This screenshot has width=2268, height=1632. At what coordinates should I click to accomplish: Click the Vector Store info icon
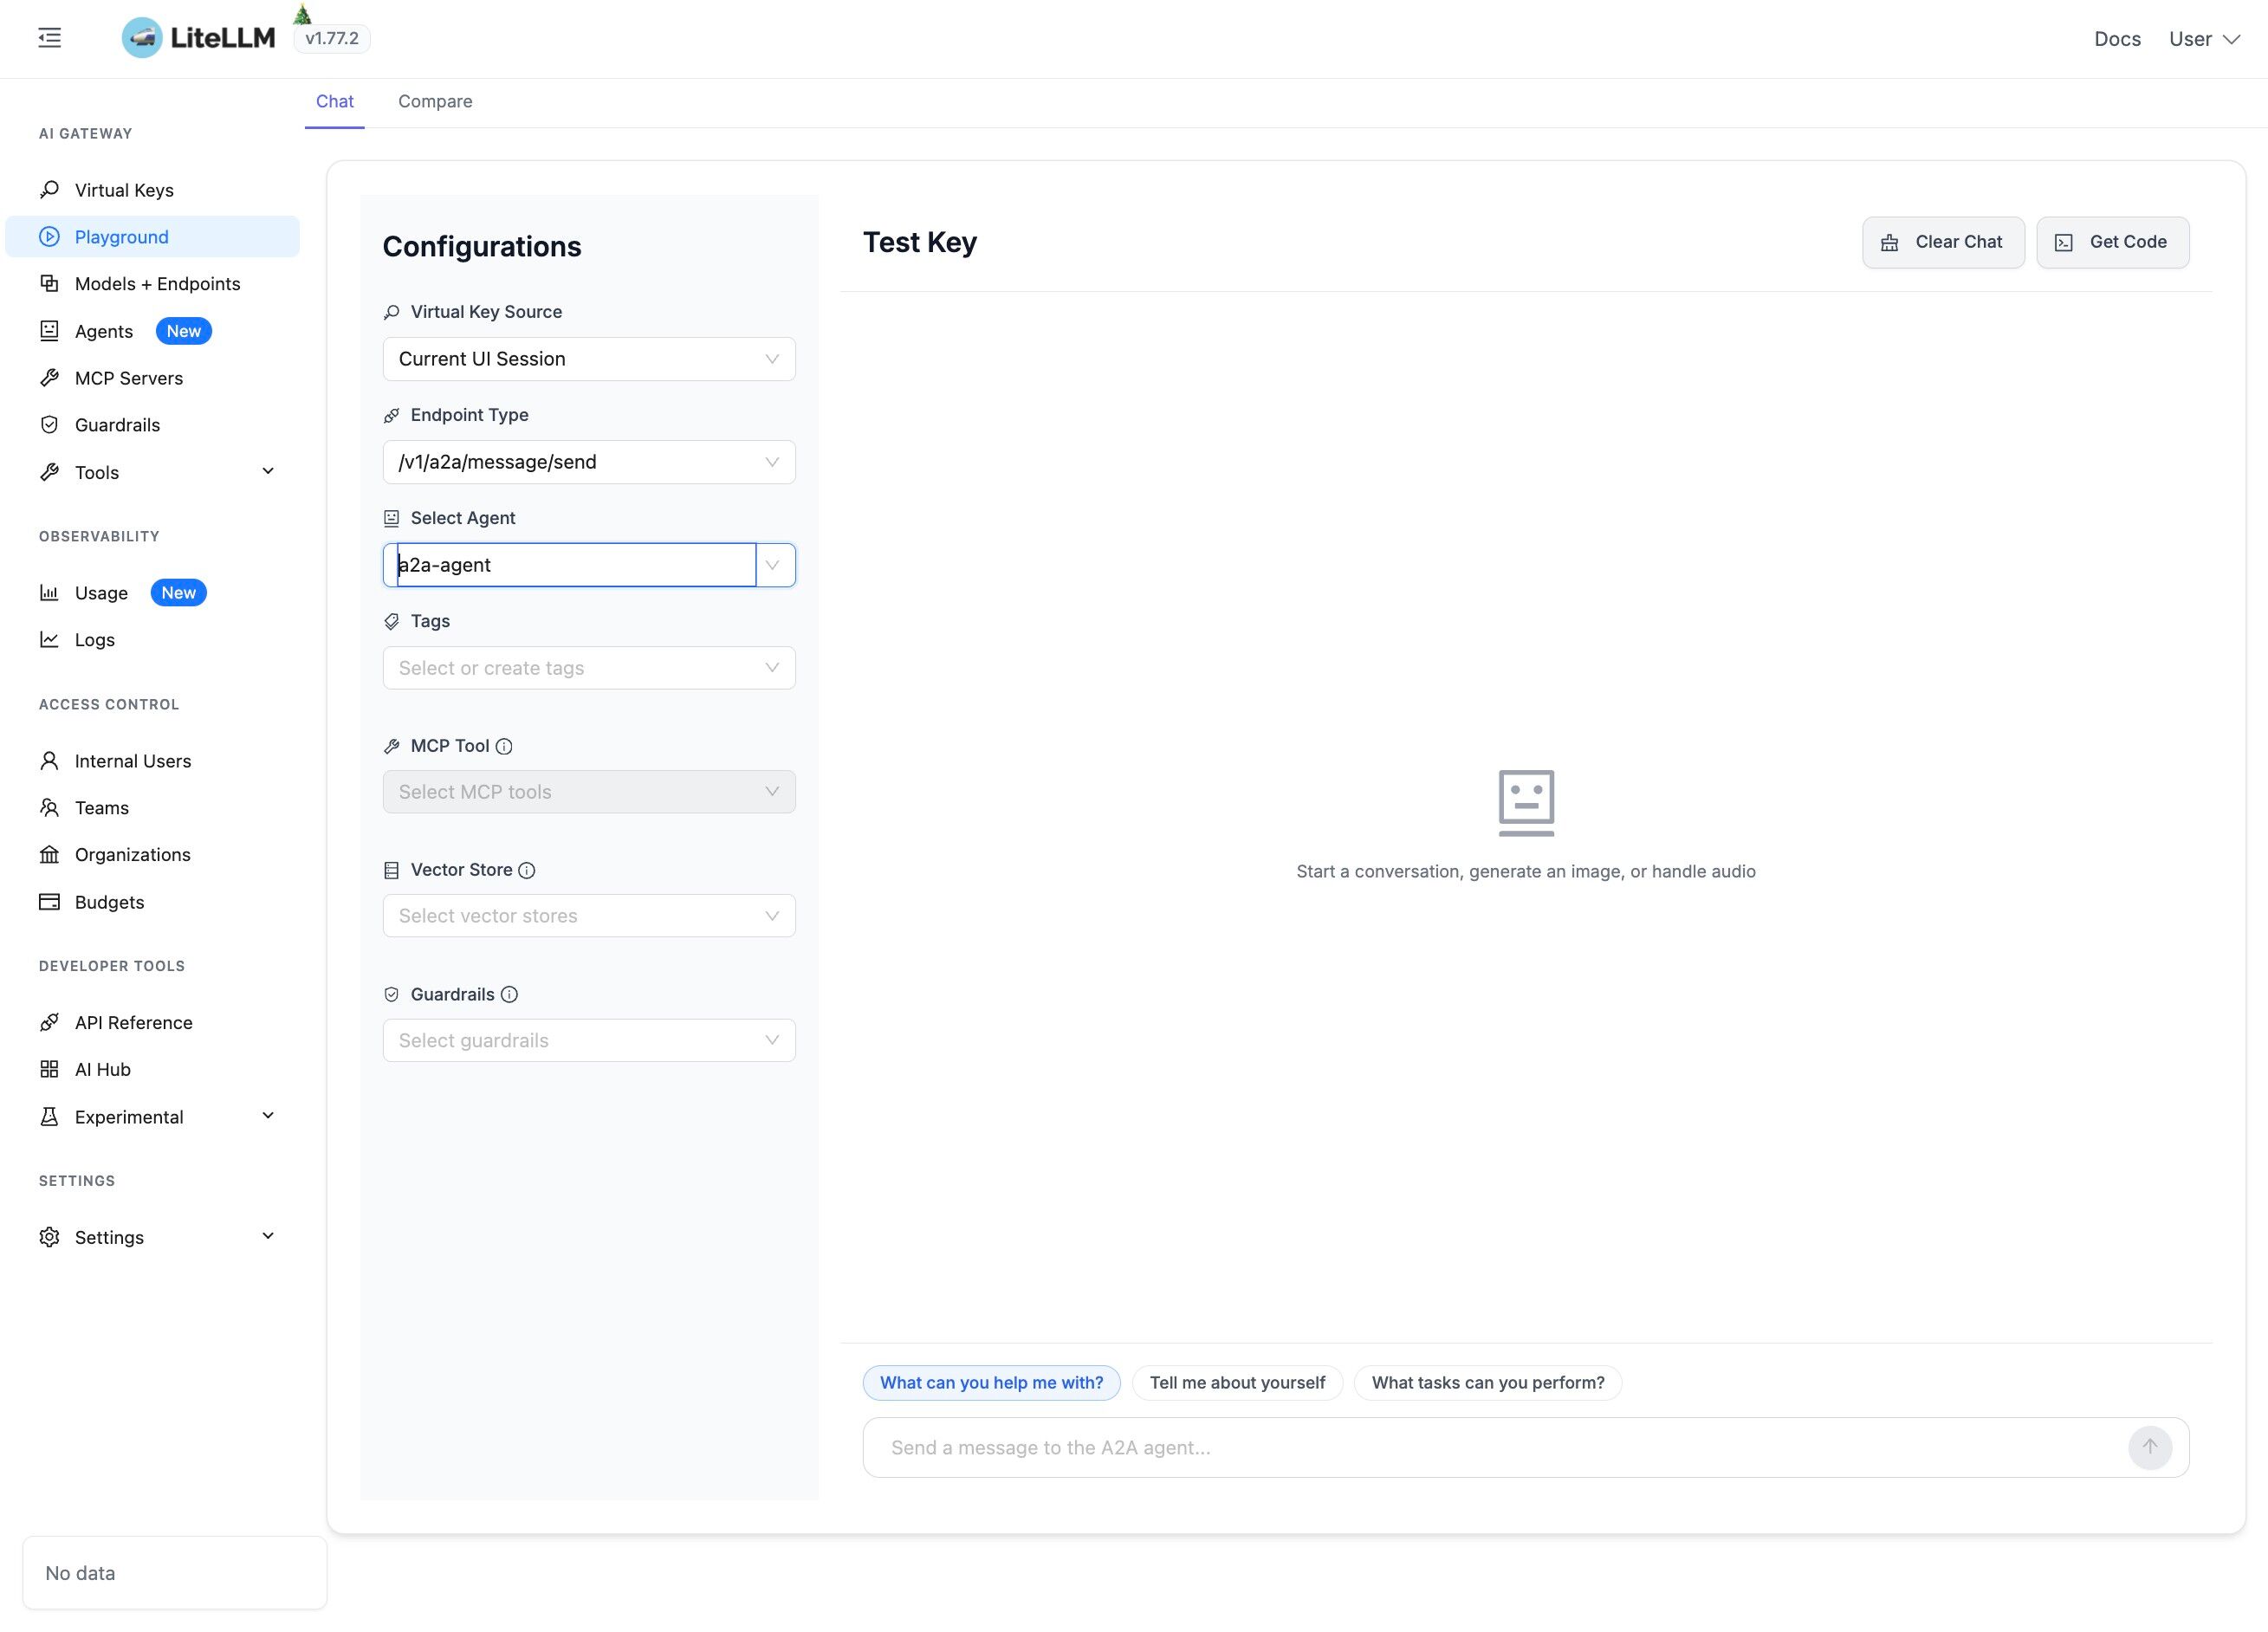click(527, 870)
